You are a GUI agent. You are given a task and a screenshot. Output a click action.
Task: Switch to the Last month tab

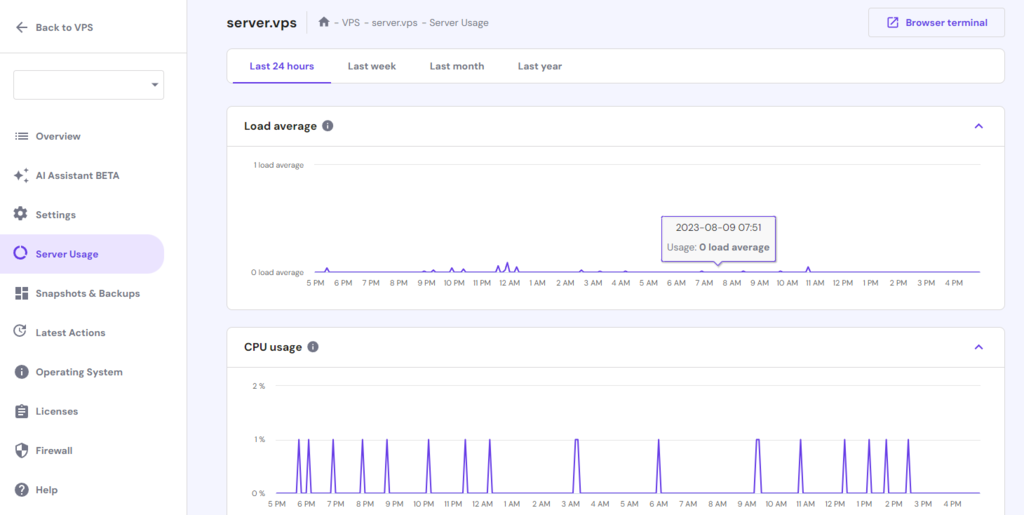click(457, 66)
